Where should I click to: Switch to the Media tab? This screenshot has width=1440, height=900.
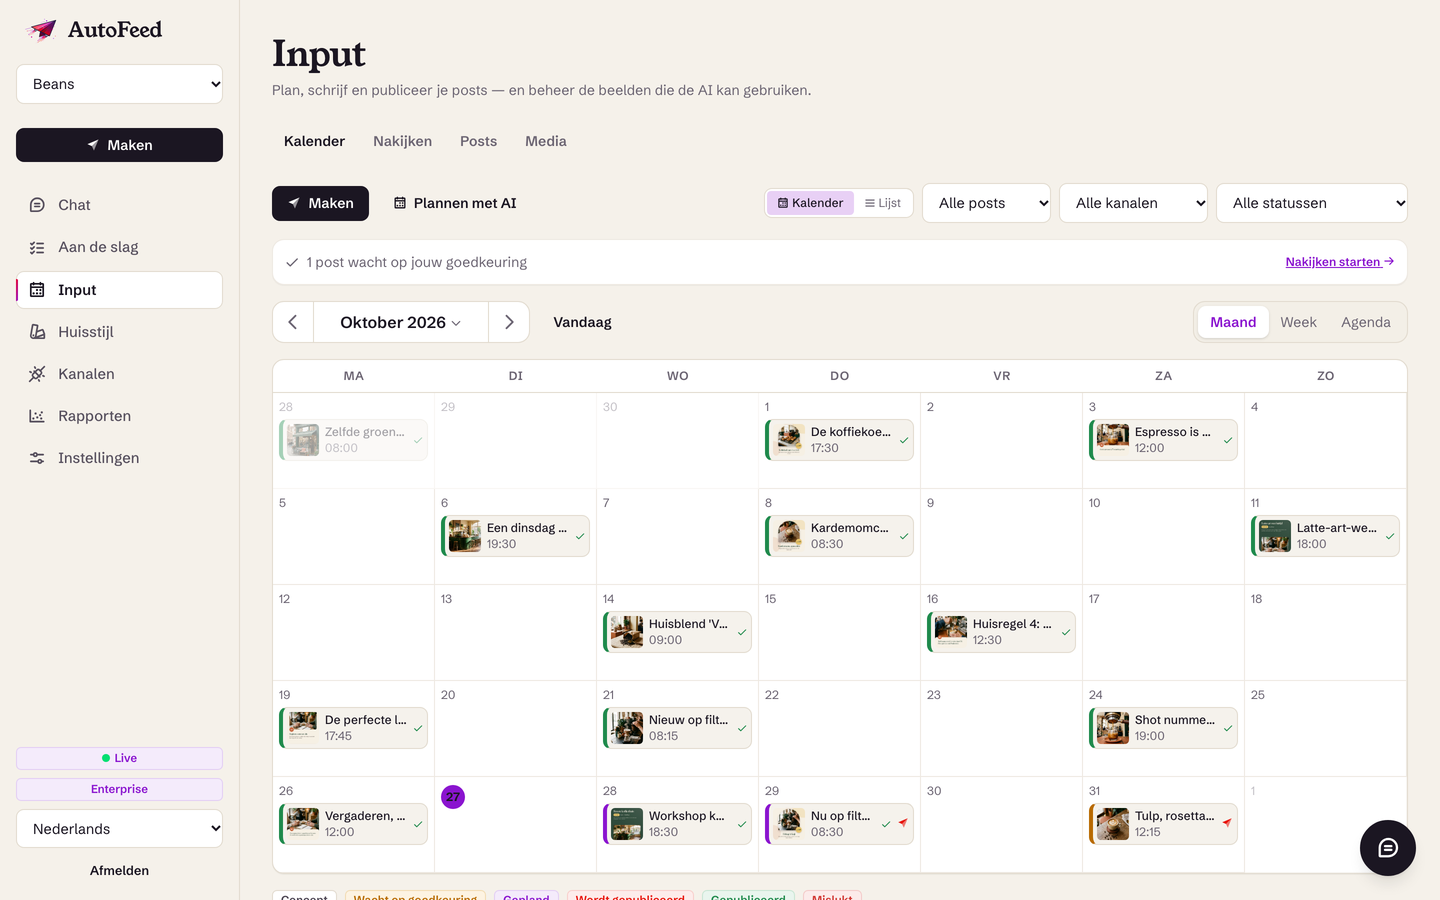click(546, 141)
